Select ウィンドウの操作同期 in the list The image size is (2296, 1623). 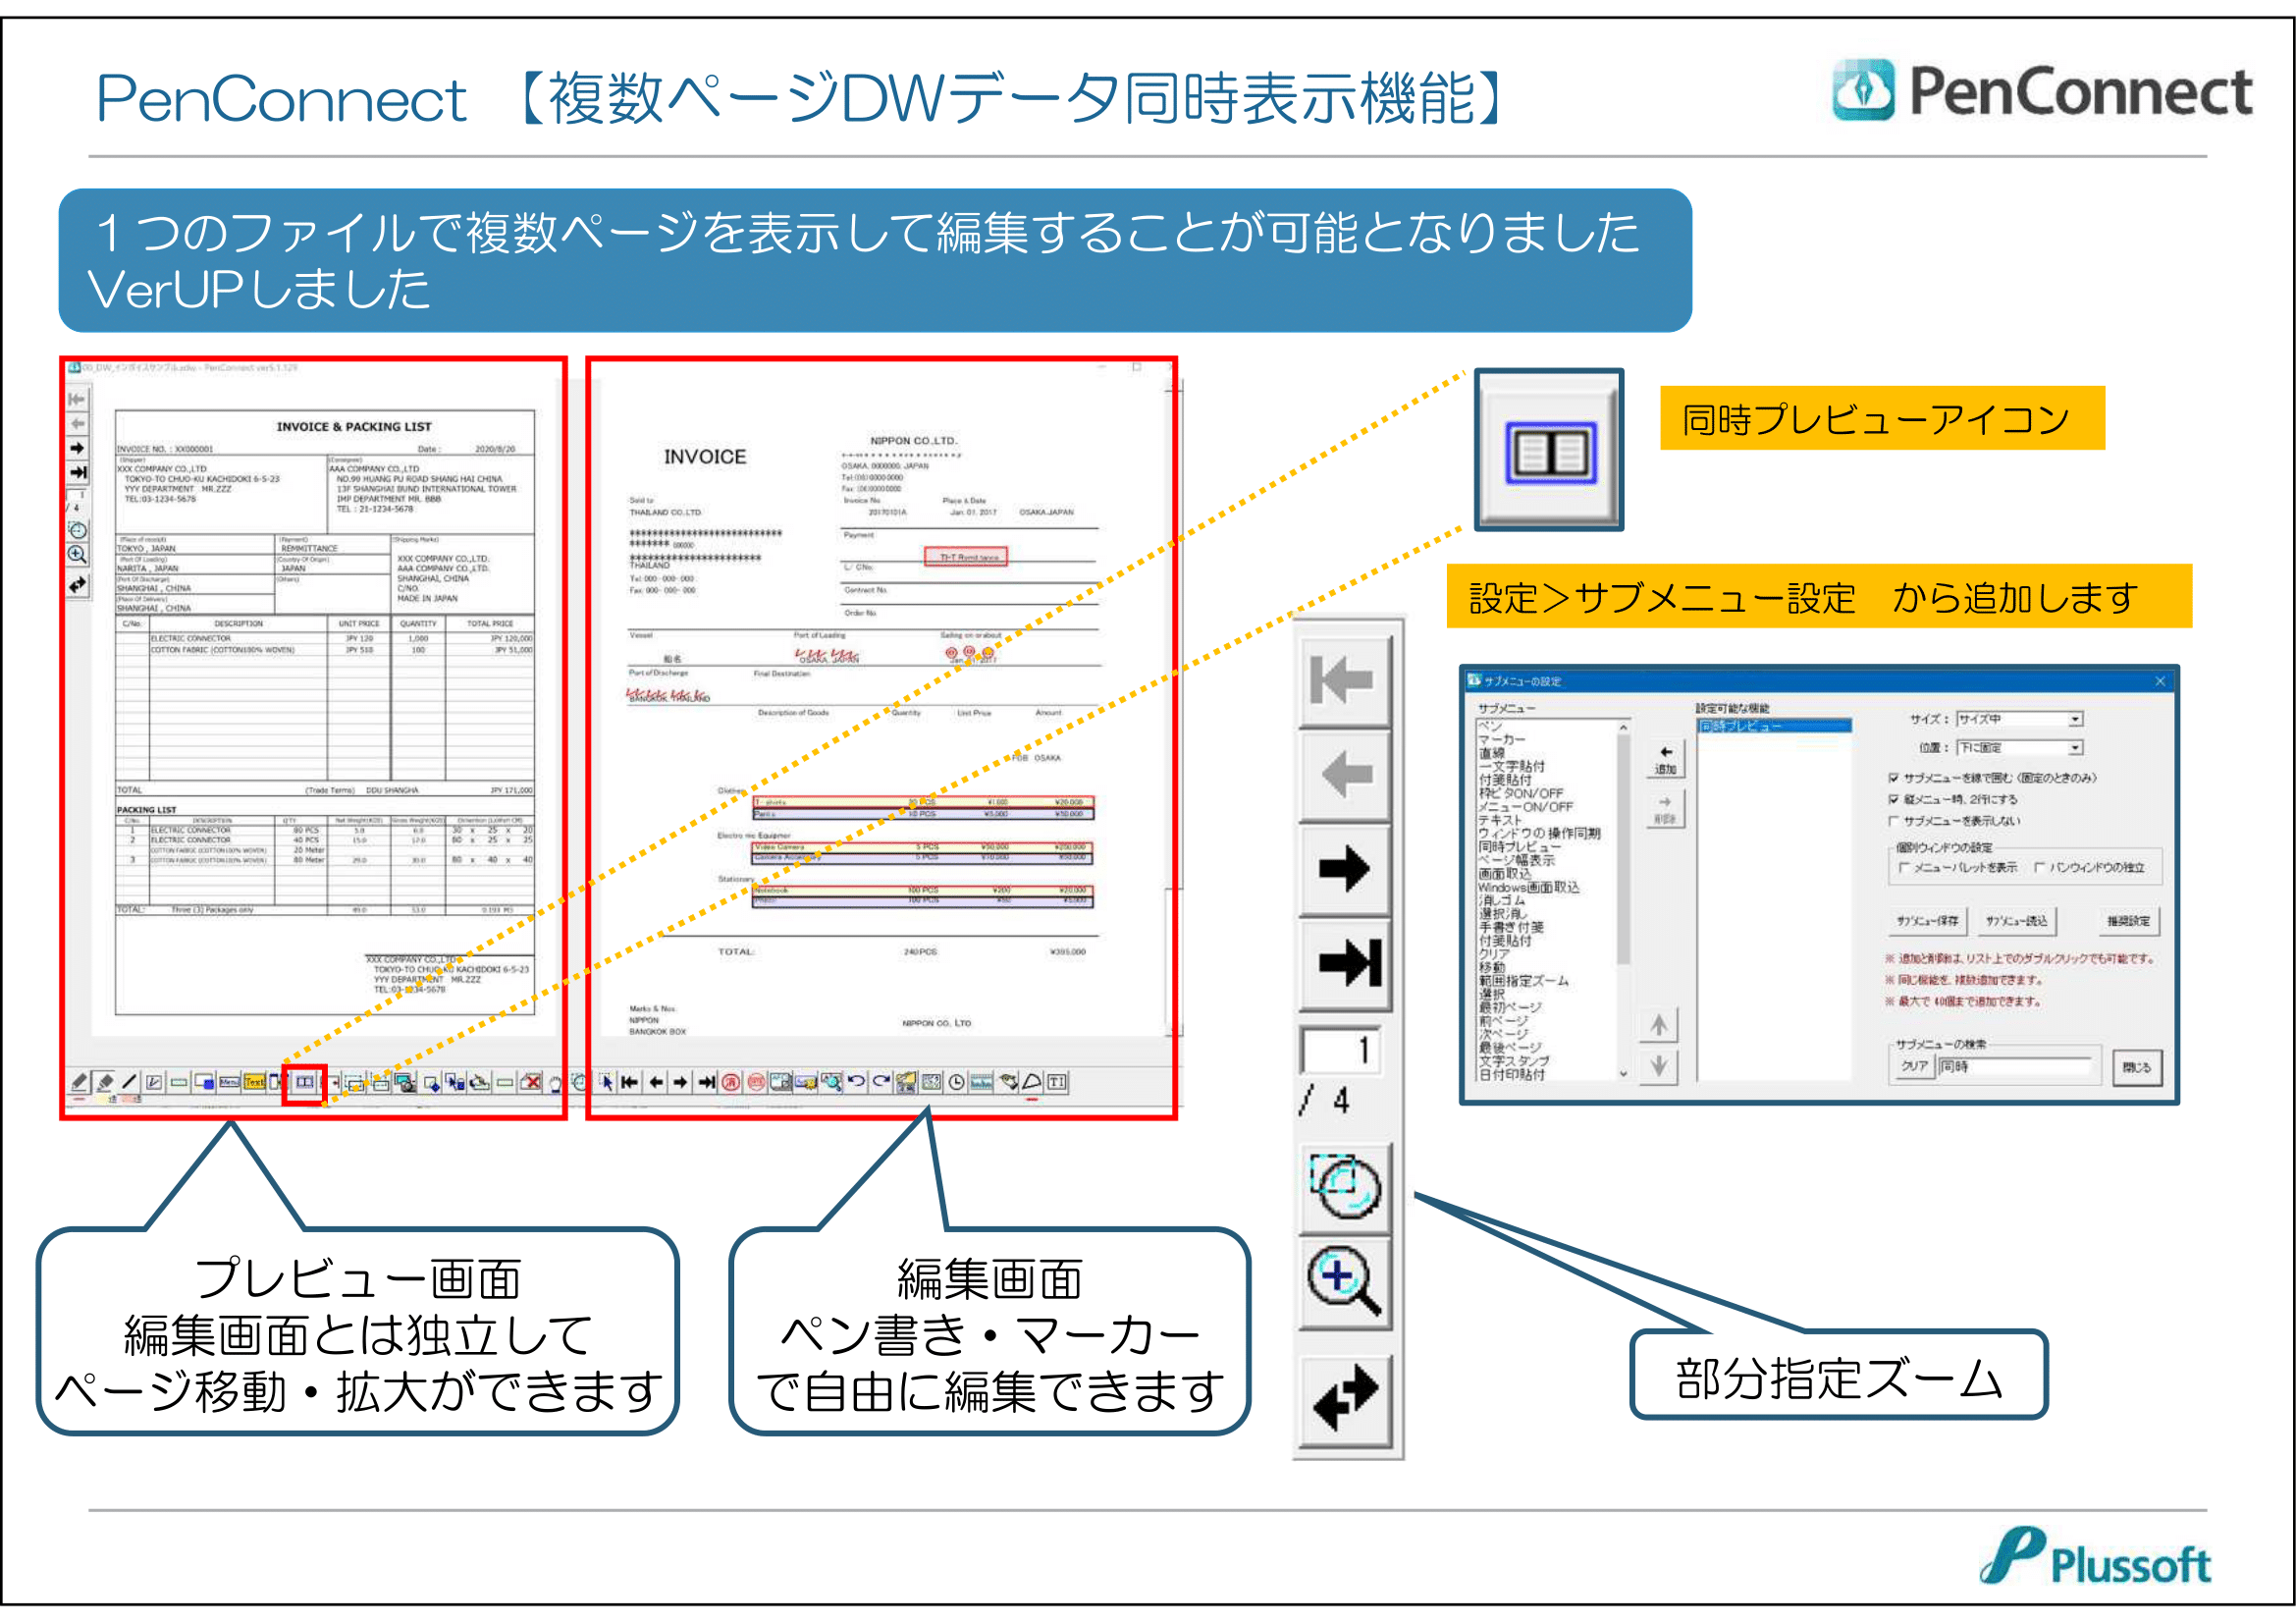pyautogui.click(x=1540, y=834)
